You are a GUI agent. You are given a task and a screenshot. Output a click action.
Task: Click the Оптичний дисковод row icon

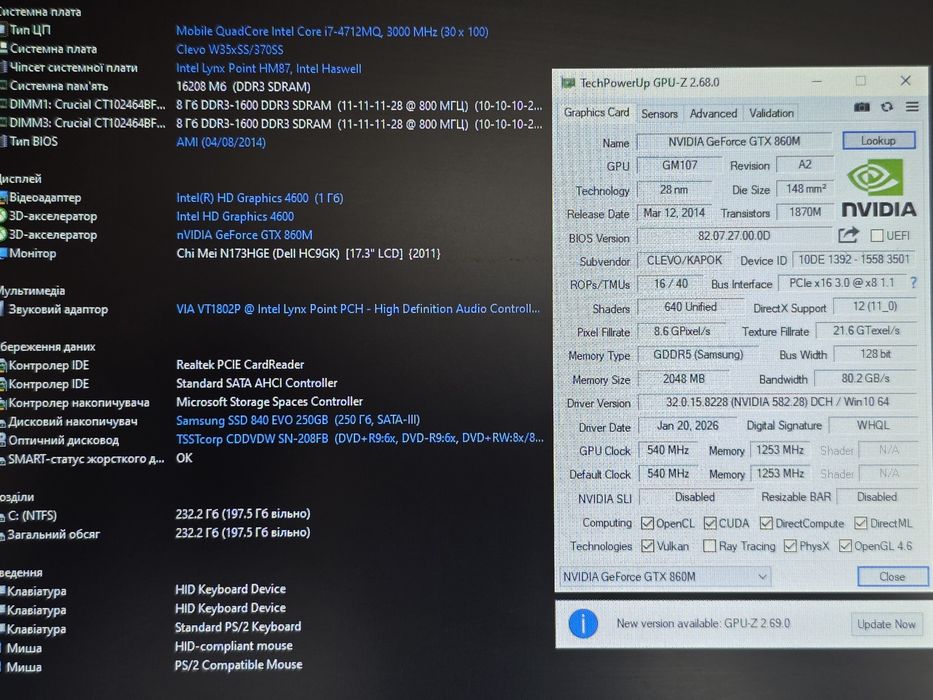3,440
